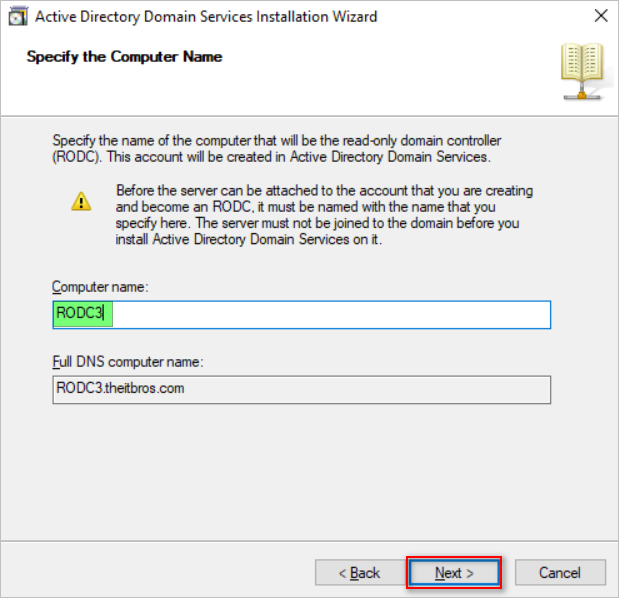This screenshot has width=619, height=598.
Task: Click the window title text
Action: click(206, 17)
